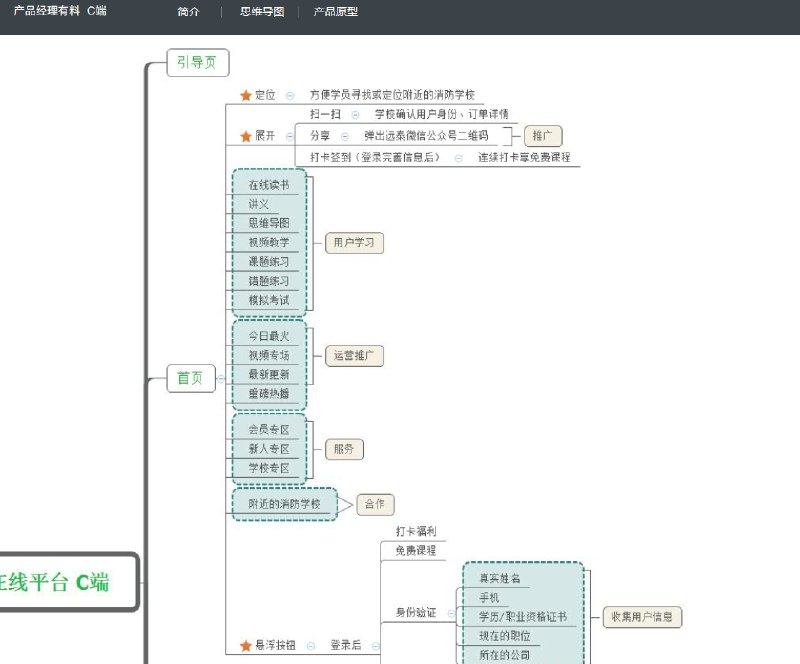Screen dimensions: 800x664
Task: Switch to the 思维导图 tab
Action: [x=262, y=11]
